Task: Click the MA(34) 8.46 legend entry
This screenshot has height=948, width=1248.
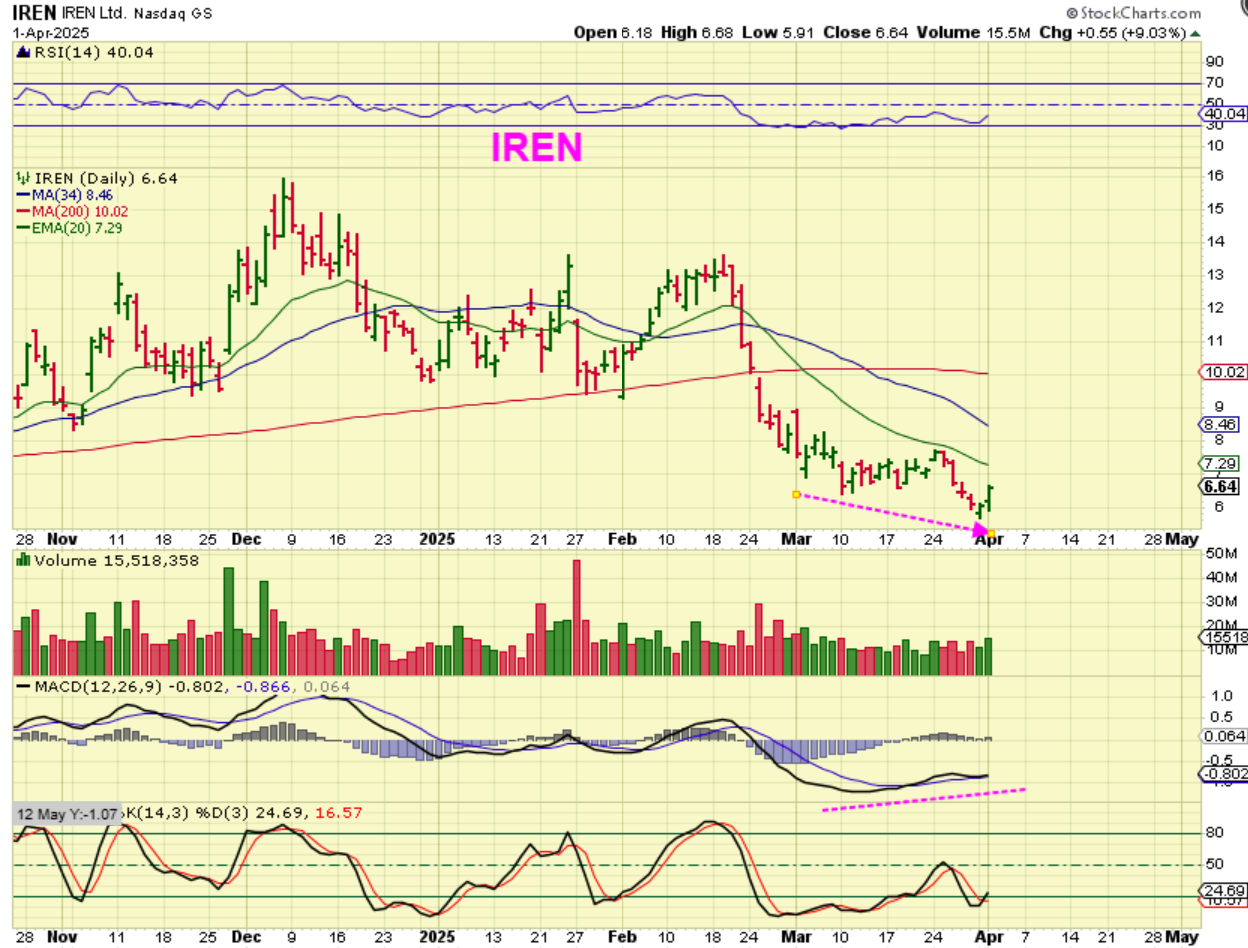Action: 64,195
